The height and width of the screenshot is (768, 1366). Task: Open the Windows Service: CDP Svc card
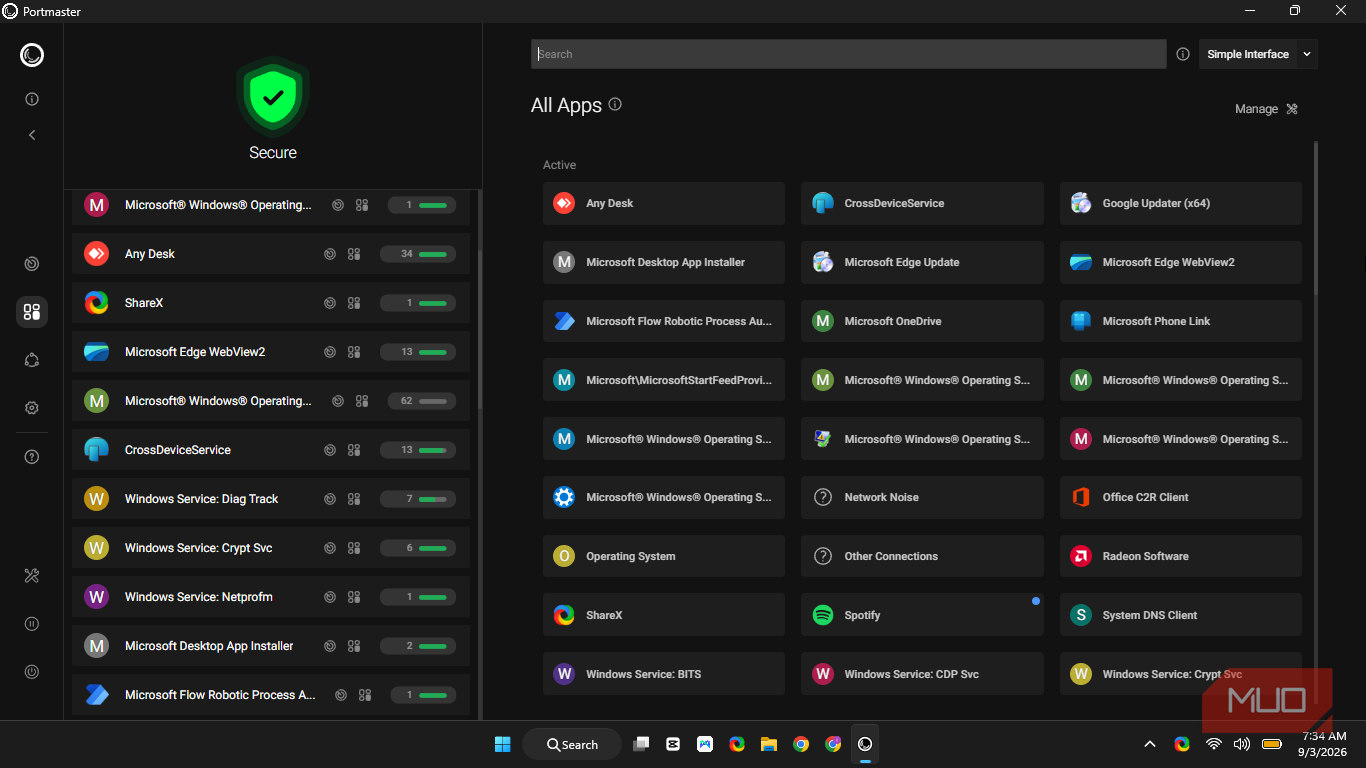point(922,674)
